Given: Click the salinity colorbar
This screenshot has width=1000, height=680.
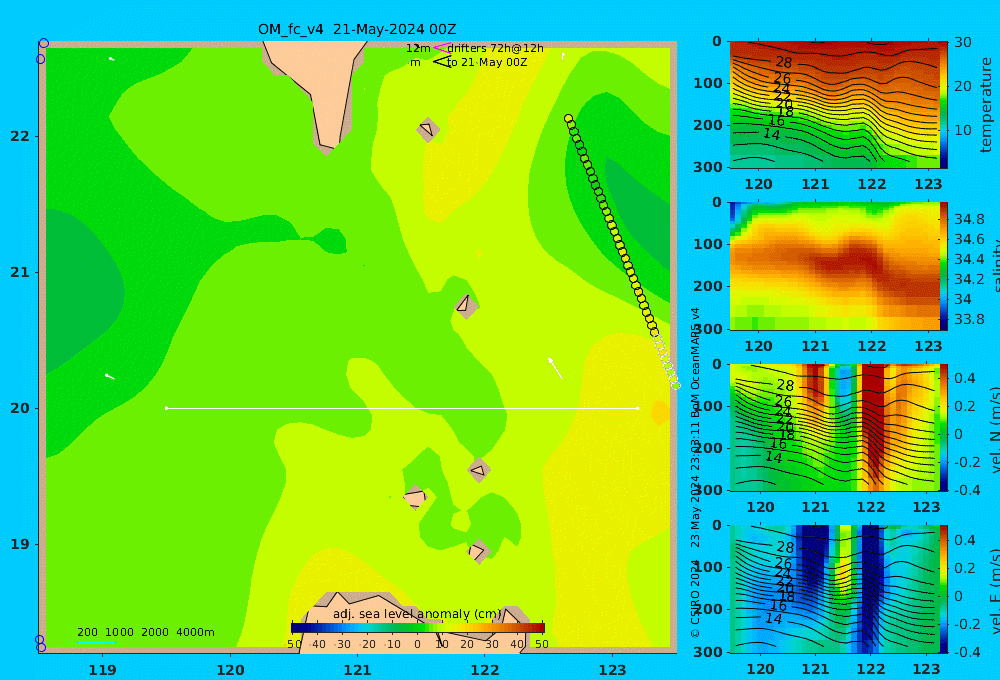Looking at the screenshot, I should 944,266.
